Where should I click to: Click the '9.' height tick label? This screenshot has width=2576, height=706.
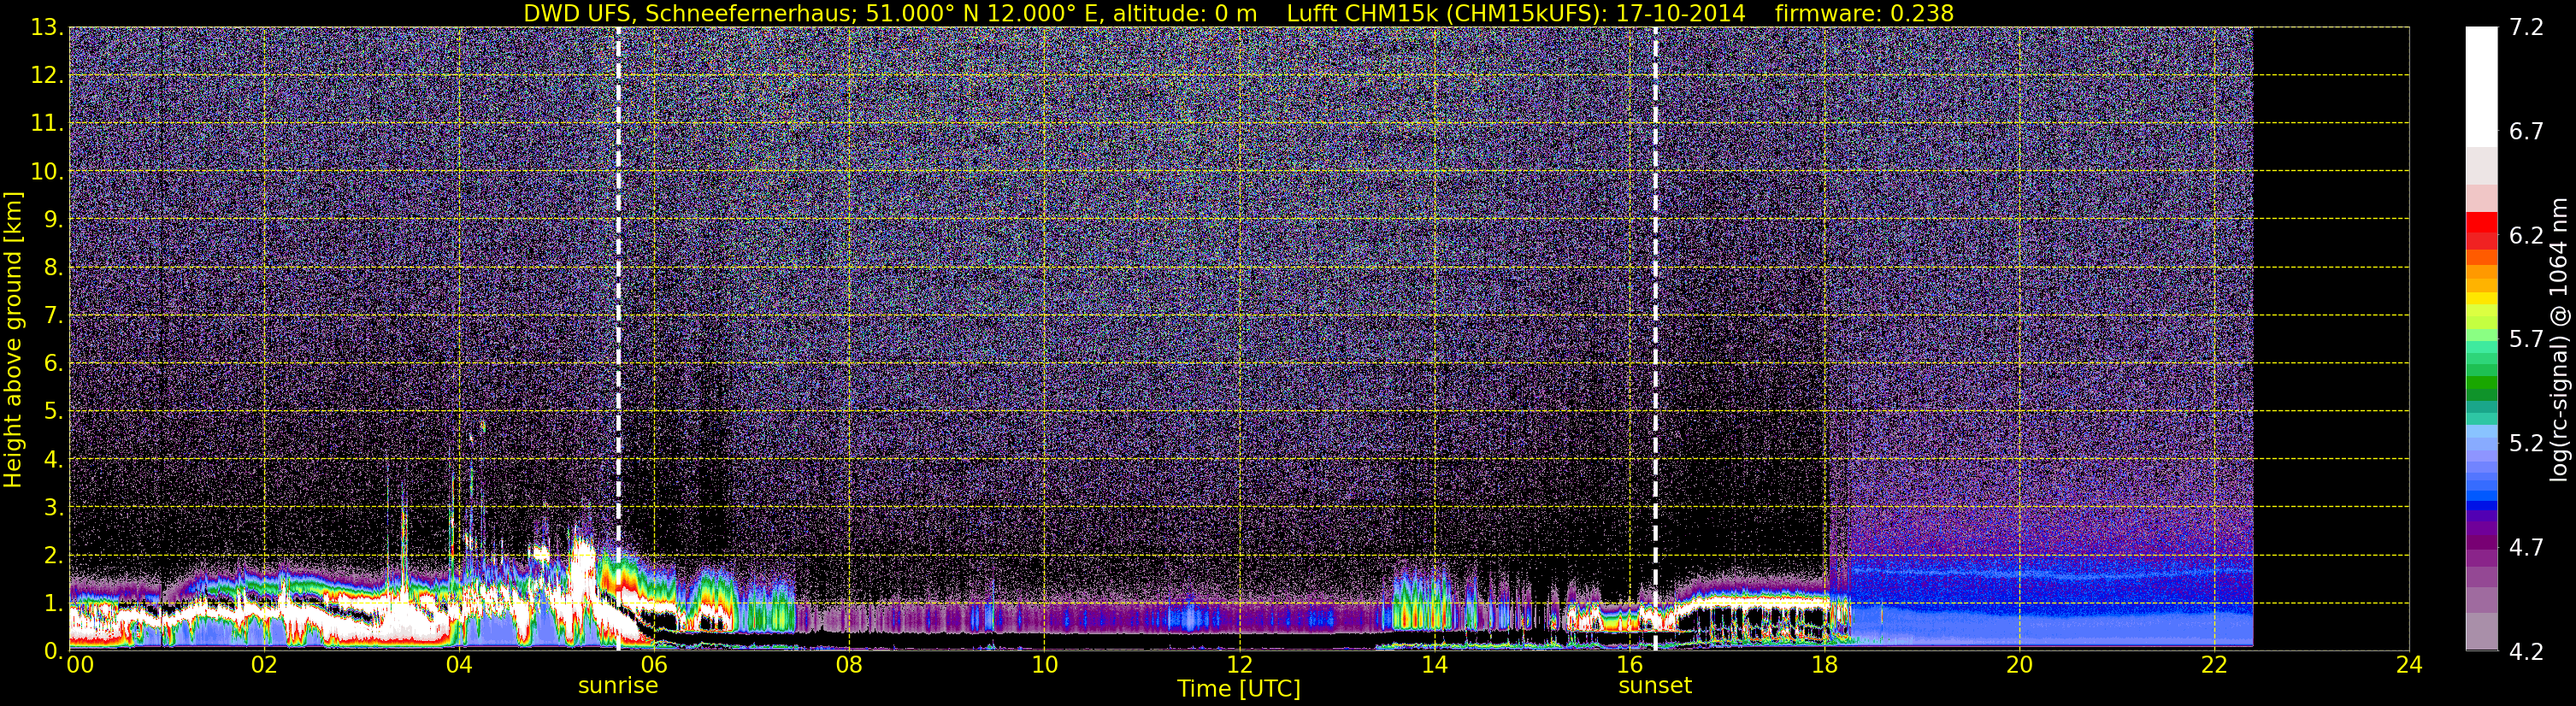click(54, 220)
